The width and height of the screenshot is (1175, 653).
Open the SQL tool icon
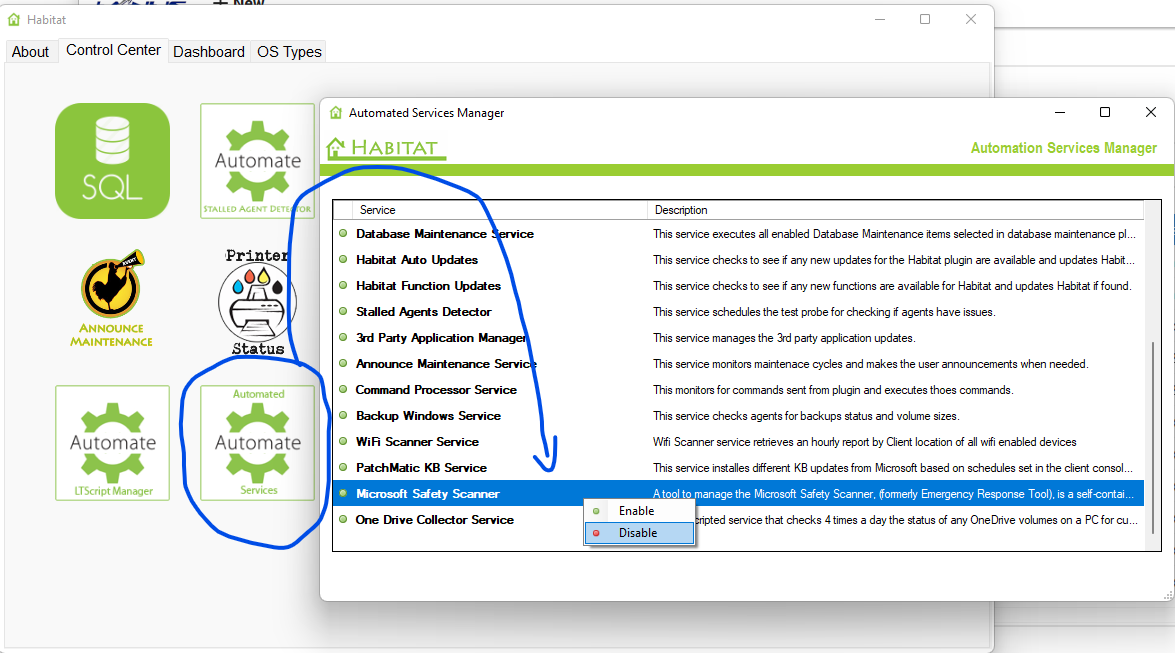(x=112, y=161)
